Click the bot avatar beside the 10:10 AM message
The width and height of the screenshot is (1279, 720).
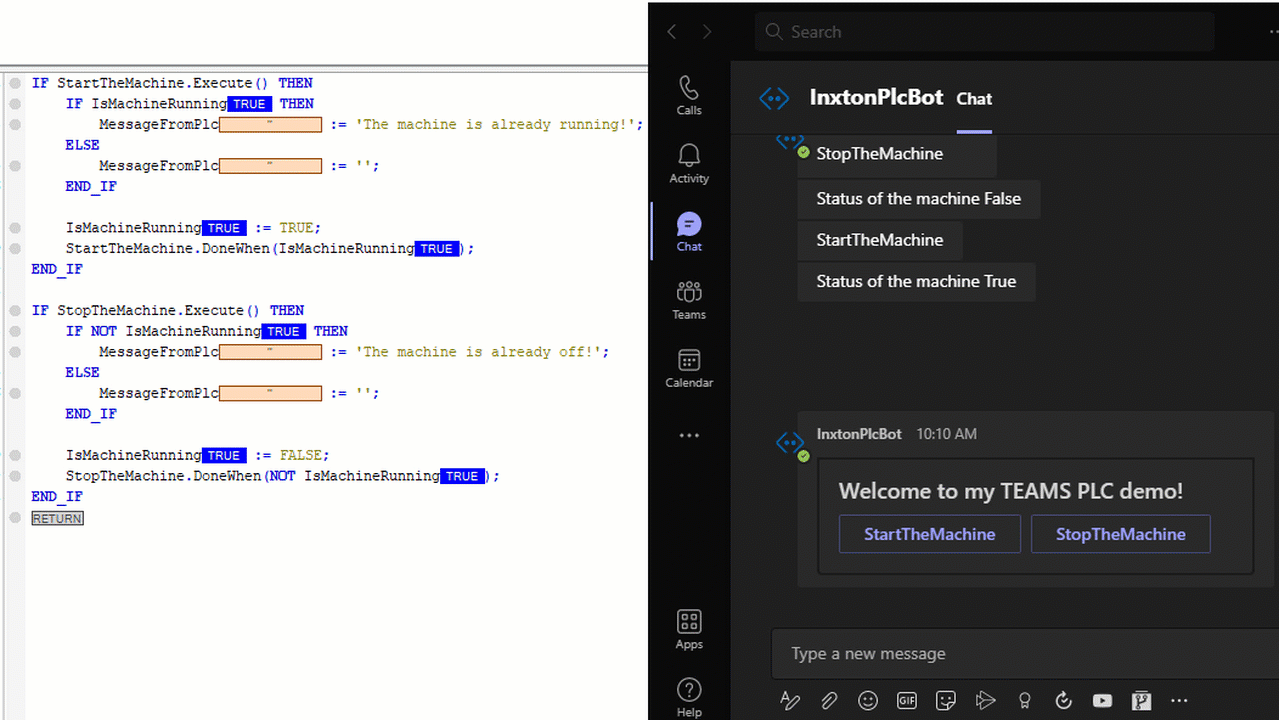(791, 444)
